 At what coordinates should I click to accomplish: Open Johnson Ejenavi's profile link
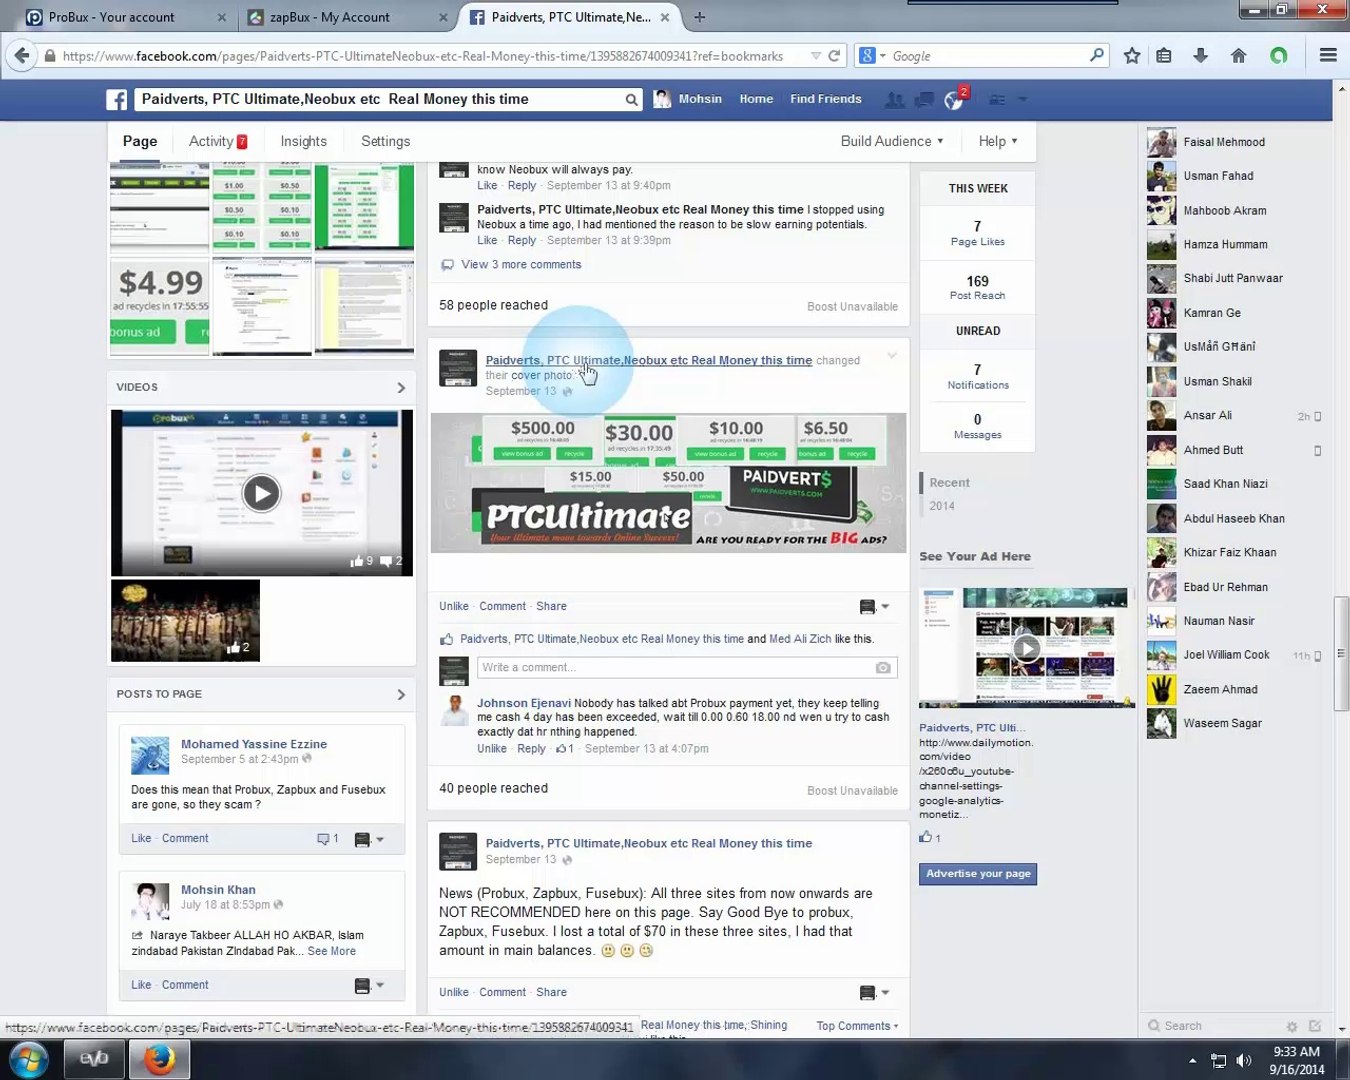[x=524, y=703]
